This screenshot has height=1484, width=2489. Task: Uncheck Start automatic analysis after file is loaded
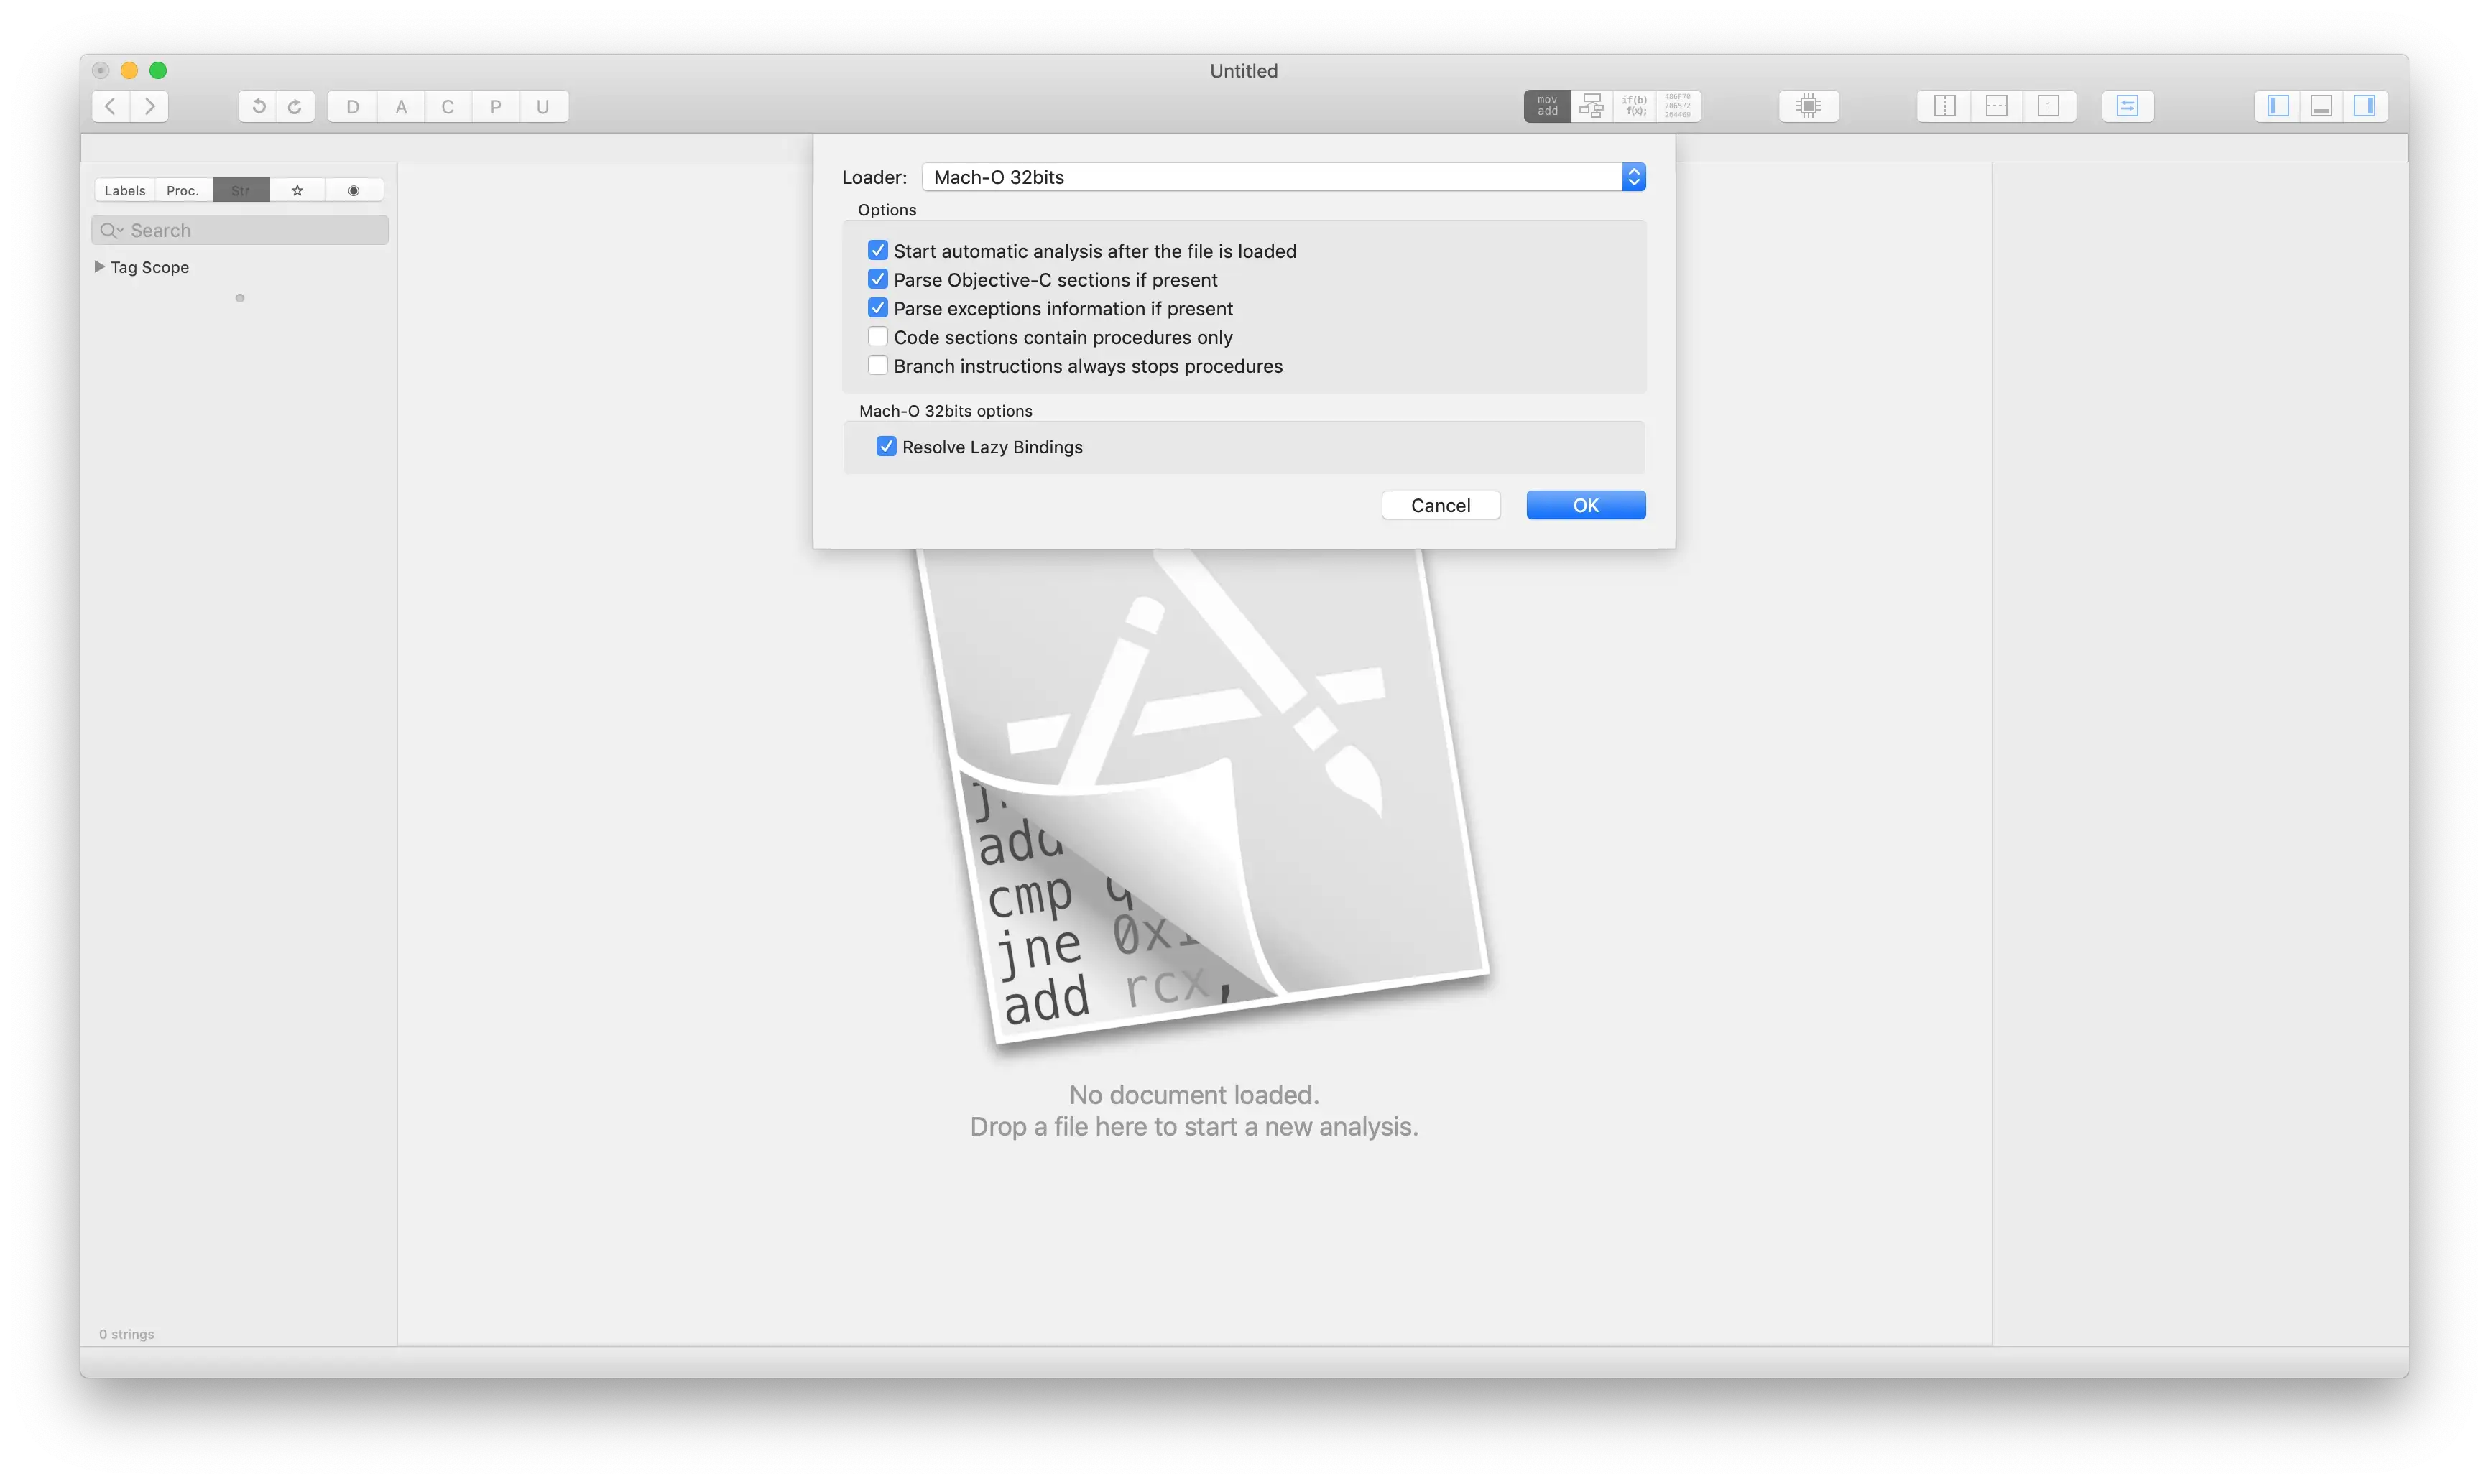pos(877,250)
